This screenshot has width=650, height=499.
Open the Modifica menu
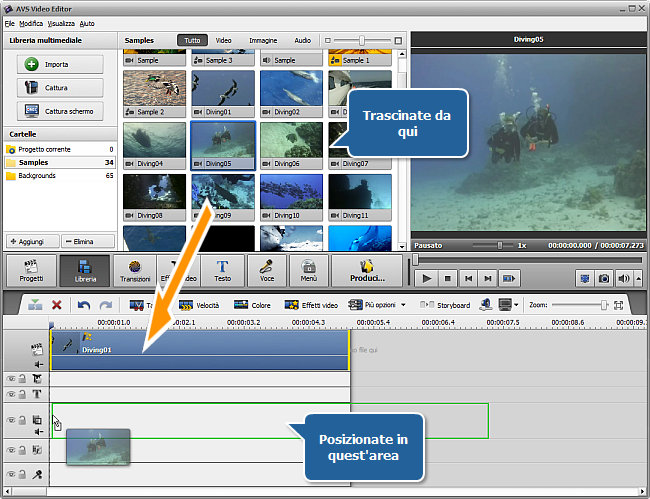tap(31, 24)
